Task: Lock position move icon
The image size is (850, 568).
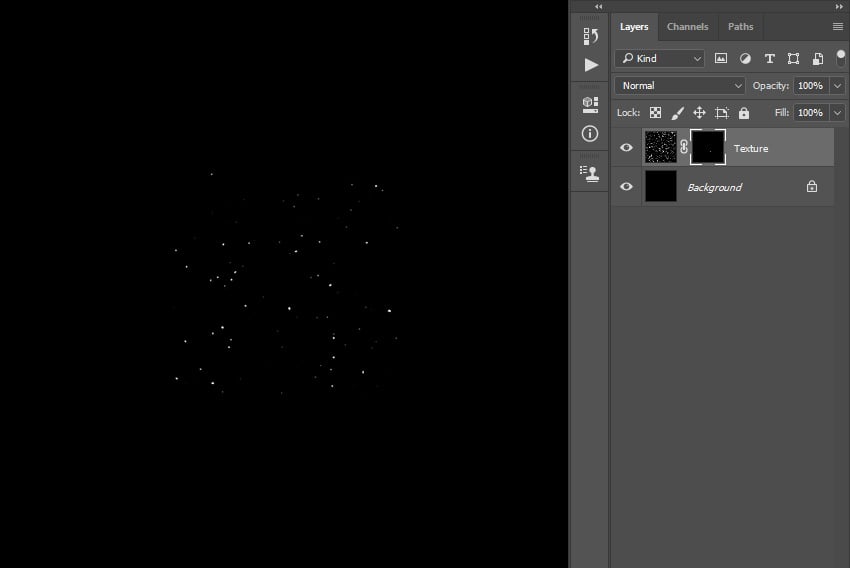Action: click(699, 113)
